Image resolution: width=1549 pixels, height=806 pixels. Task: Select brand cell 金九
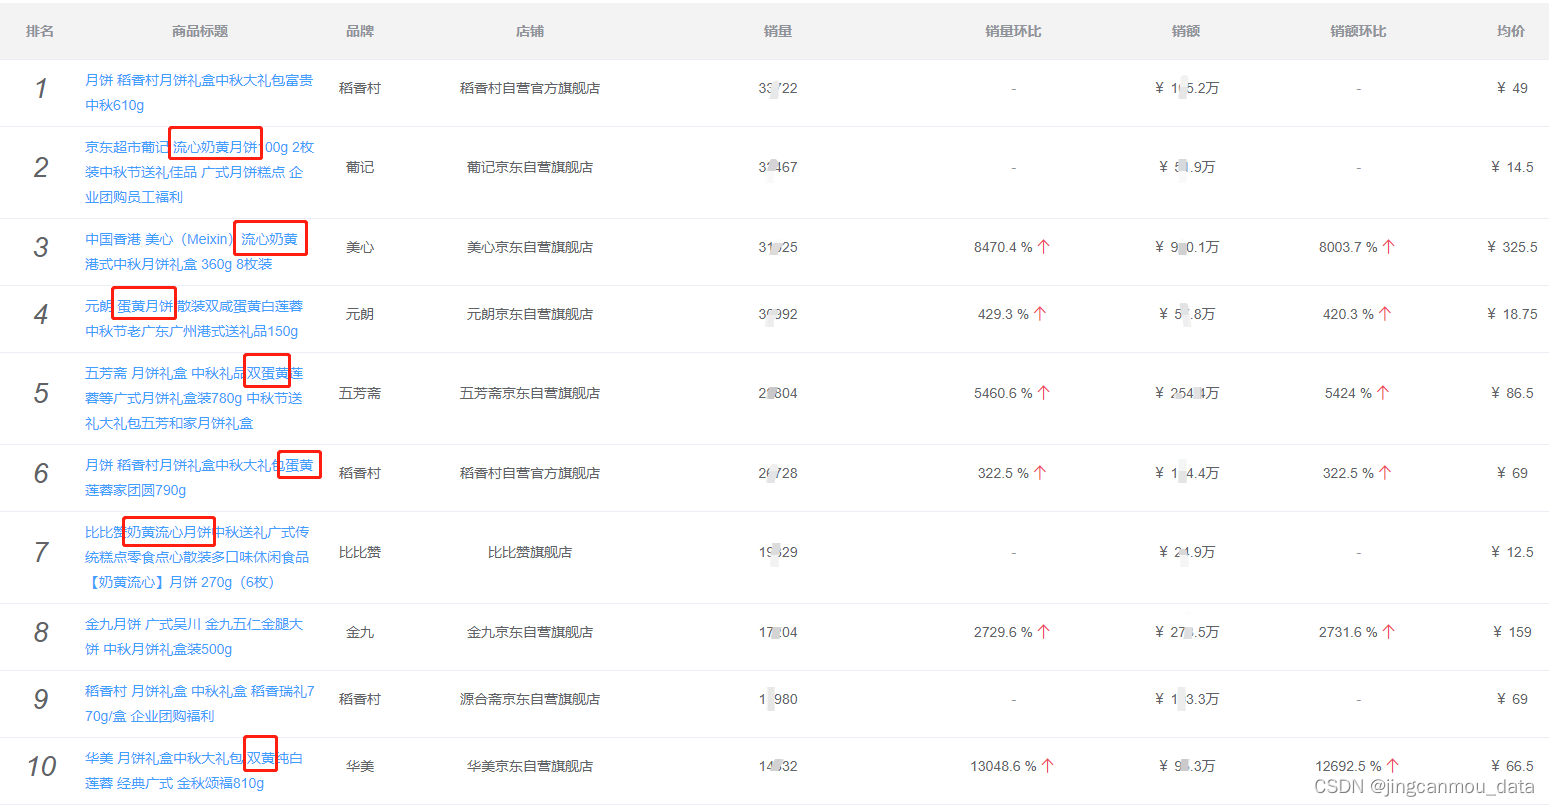(x=360, y=632)
